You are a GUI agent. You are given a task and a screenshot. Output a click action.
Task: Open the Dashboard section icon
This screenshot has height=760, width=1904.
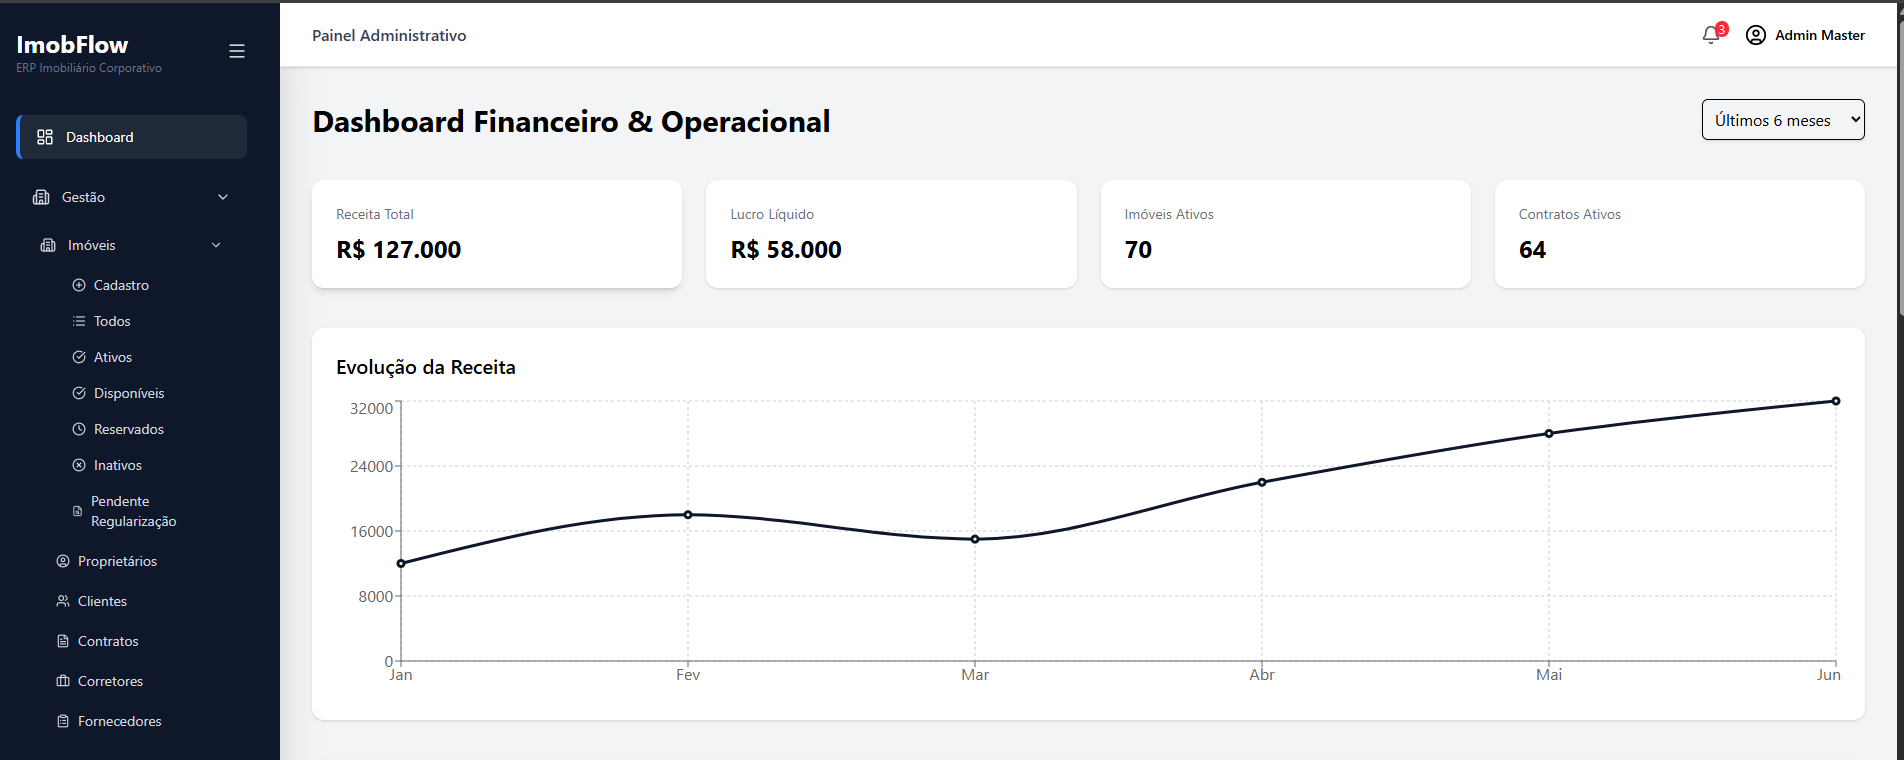tap(45, 136)
